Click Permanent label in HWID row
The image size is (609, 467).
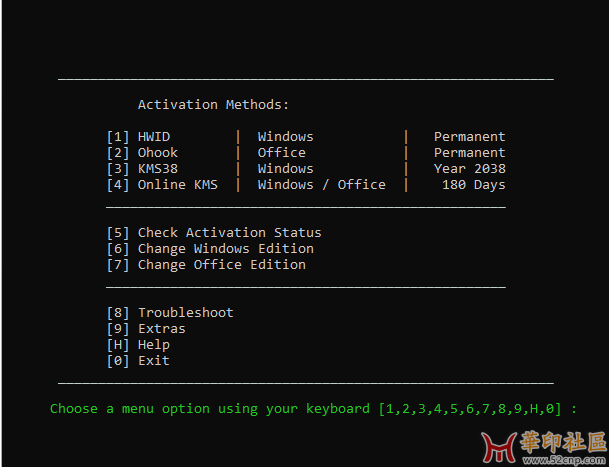(x=470, y=137)
